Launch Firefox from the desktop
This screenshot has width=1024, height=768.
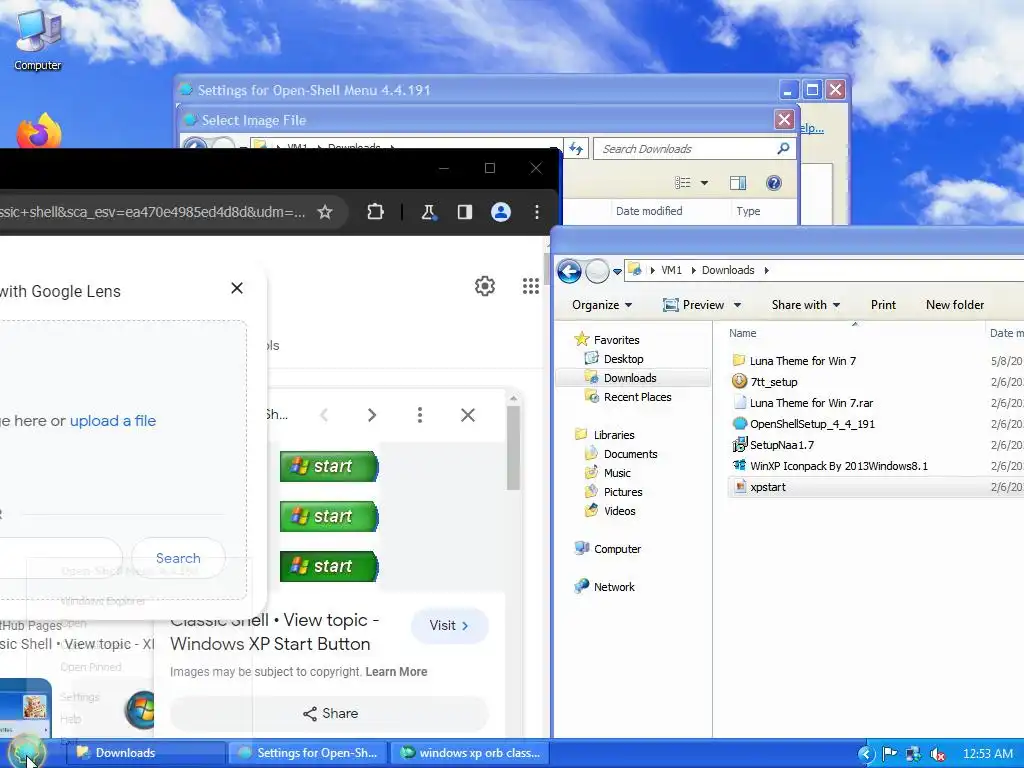click(x=39, y=131)
